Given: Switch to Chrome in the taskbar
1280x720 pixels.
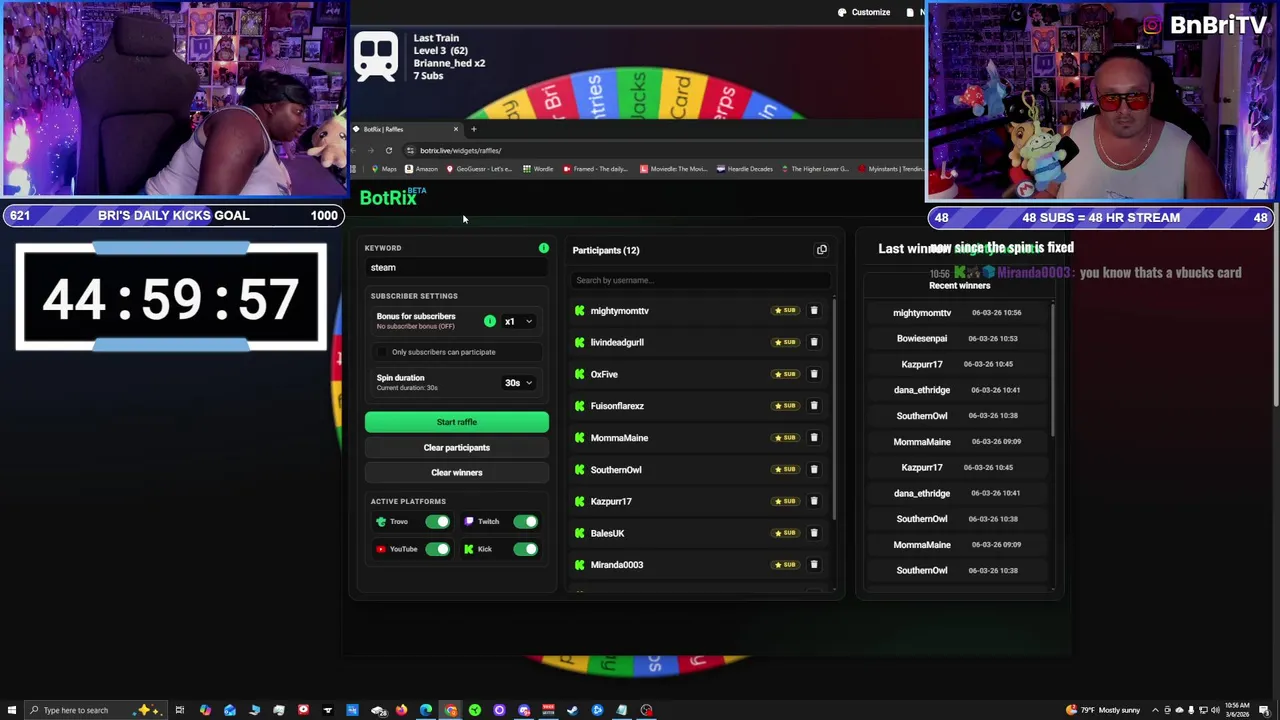Looking at the screenshot, I should point(451,710).
